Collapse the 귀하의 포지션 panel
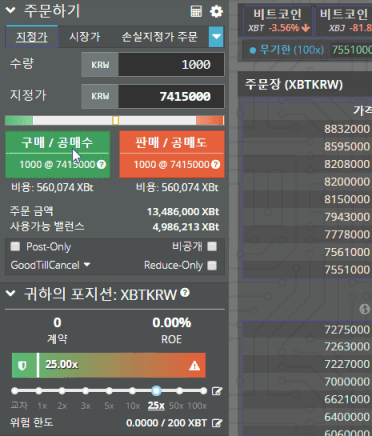The width and height of the screenshot is (372, 436). click(x=11, y=293)
